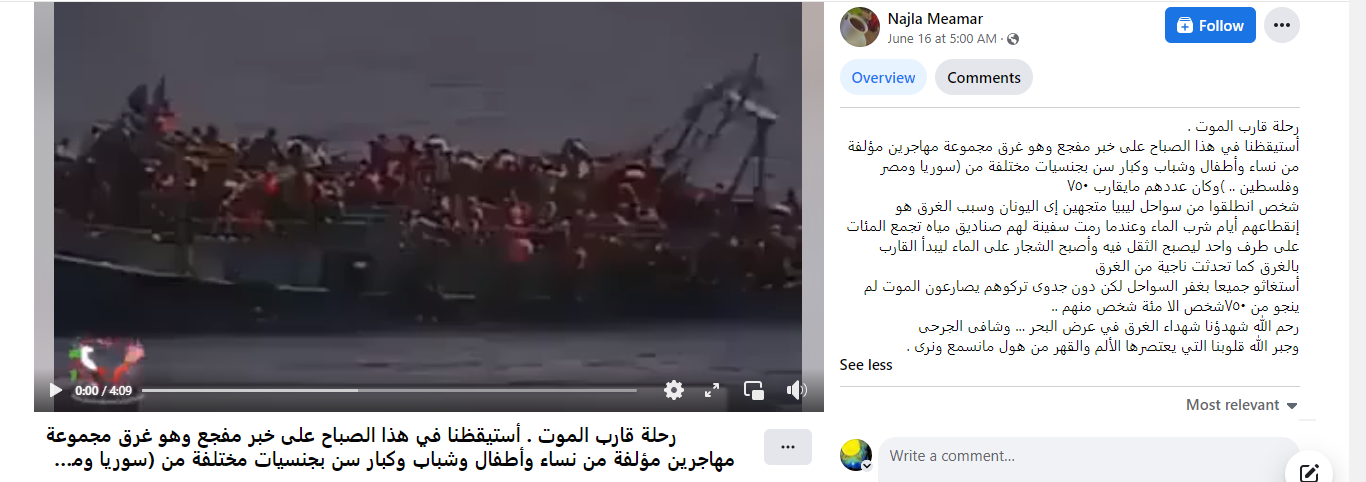
Task: Switch to the Comments tab
Action: coord(984,78)
